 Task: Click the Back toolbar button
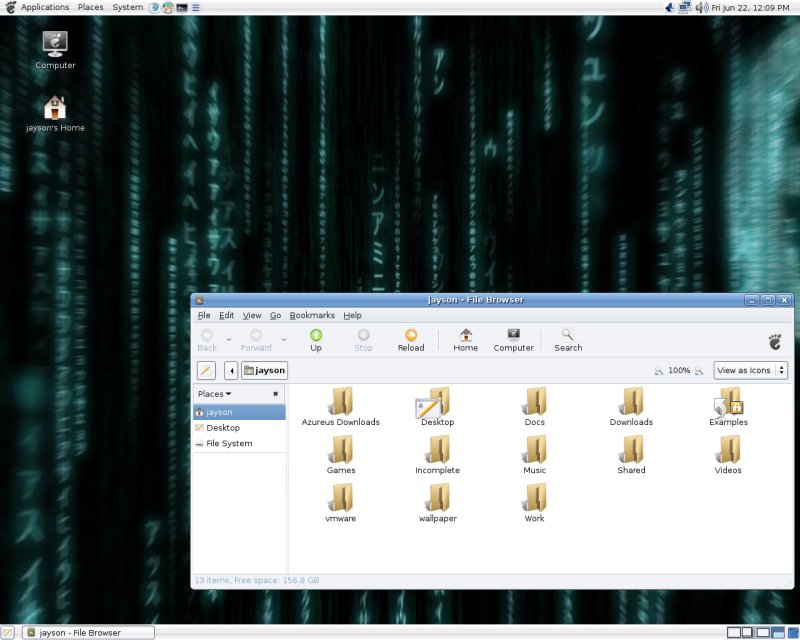[207, 340]
